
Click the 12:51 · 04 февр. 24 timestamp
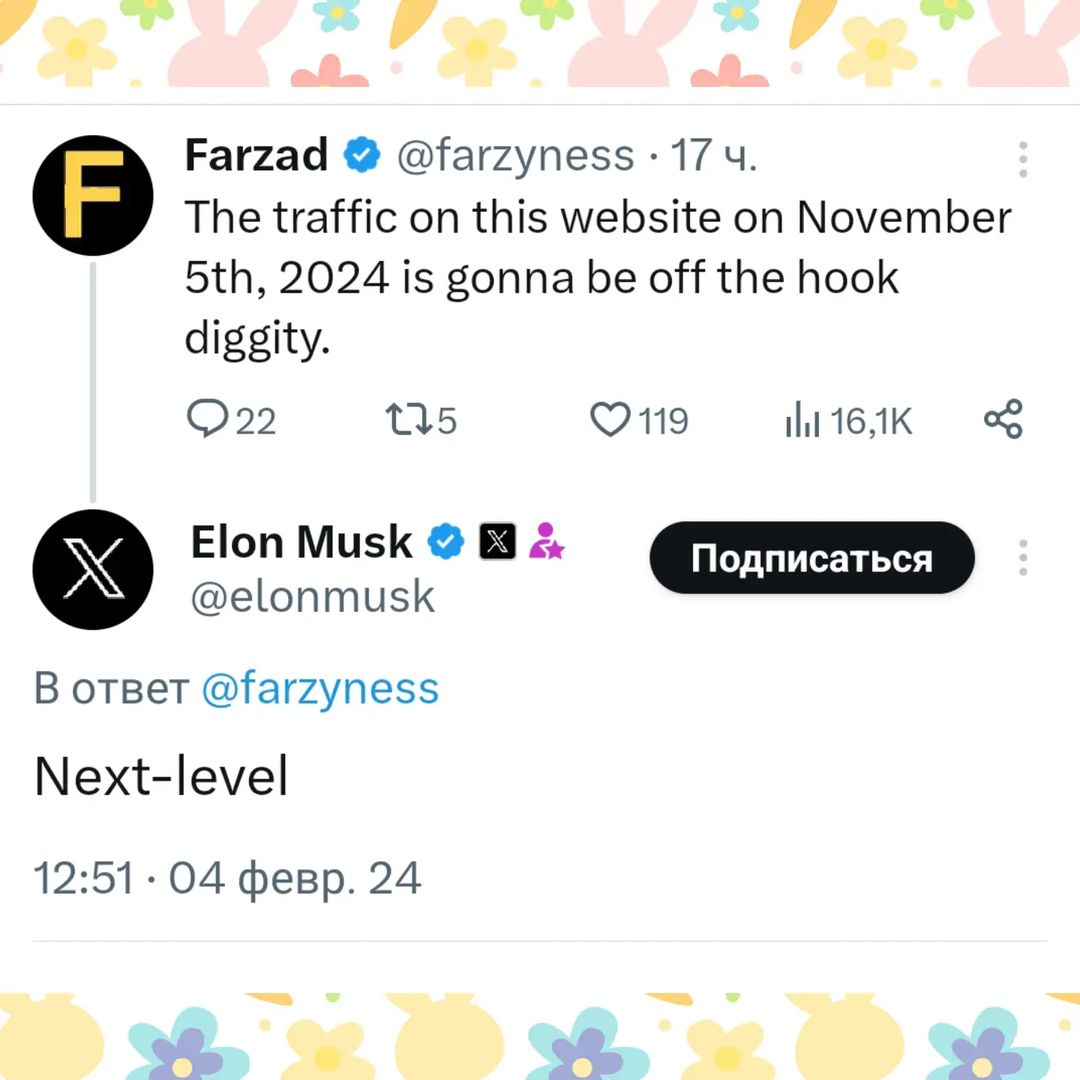click(227, 878)
